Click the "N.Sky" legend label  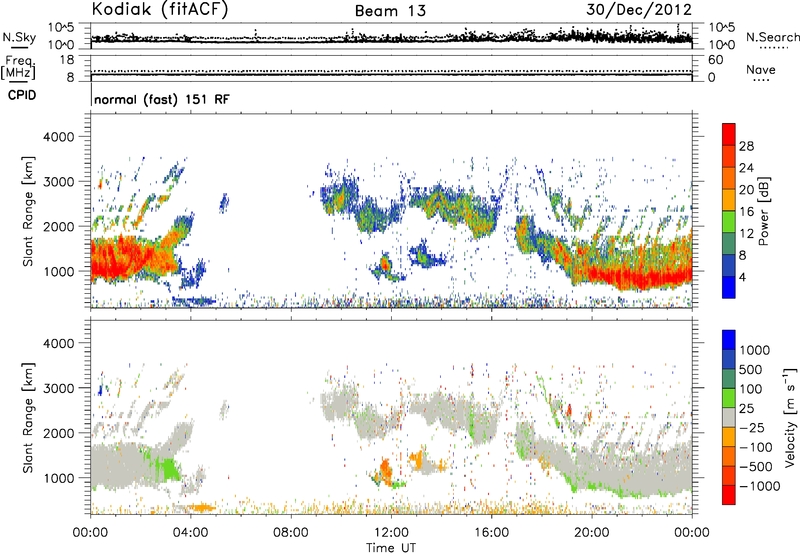pyautogui.click(x=19, y=37)
